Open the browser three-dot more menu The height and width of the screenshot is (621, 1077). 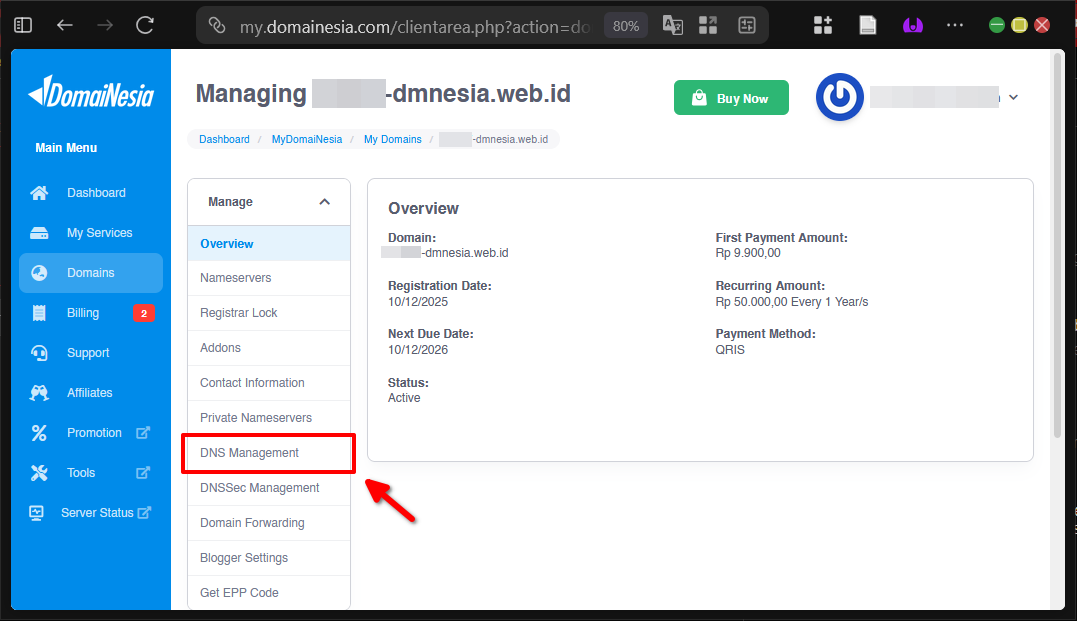[955, 24]
